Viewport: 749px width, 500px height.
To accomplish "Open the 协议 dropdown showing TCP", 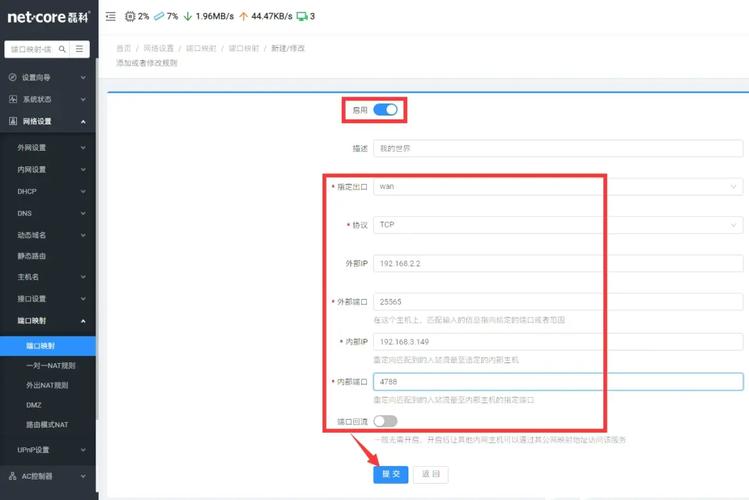I will [x=558, y=224].
